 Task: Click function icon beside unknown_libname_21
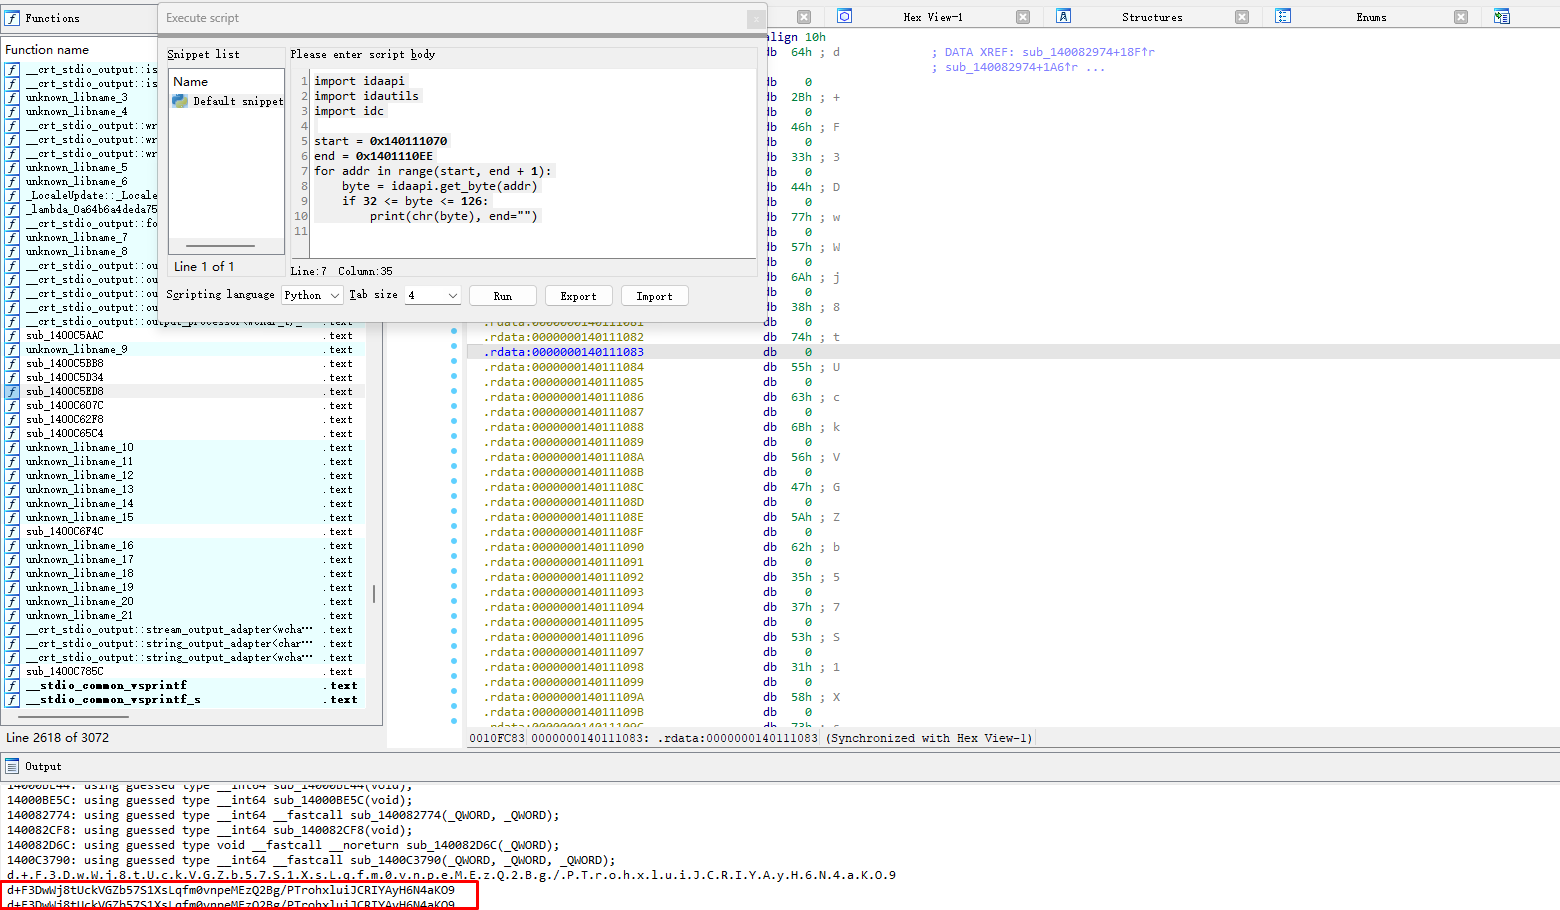coord(12,616)
